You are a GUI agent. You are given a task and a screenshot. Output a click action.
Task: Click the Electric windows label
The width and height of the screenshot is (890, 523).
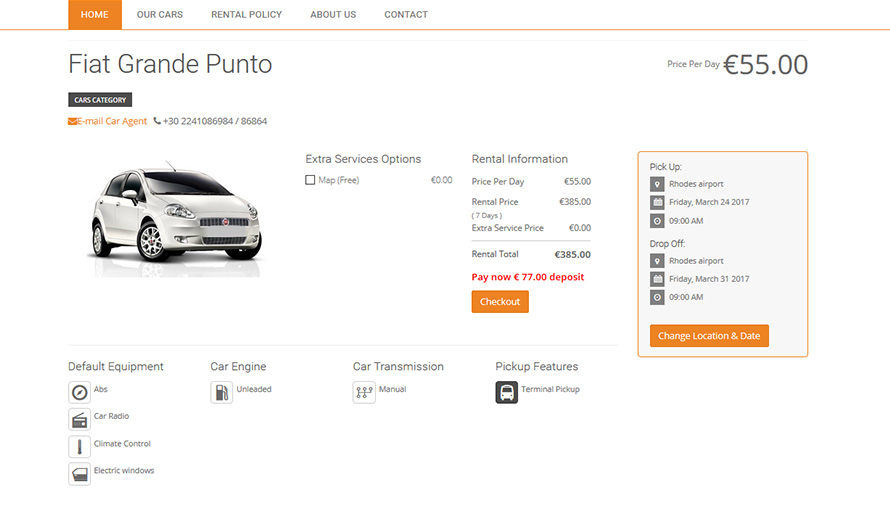point(124,470)
